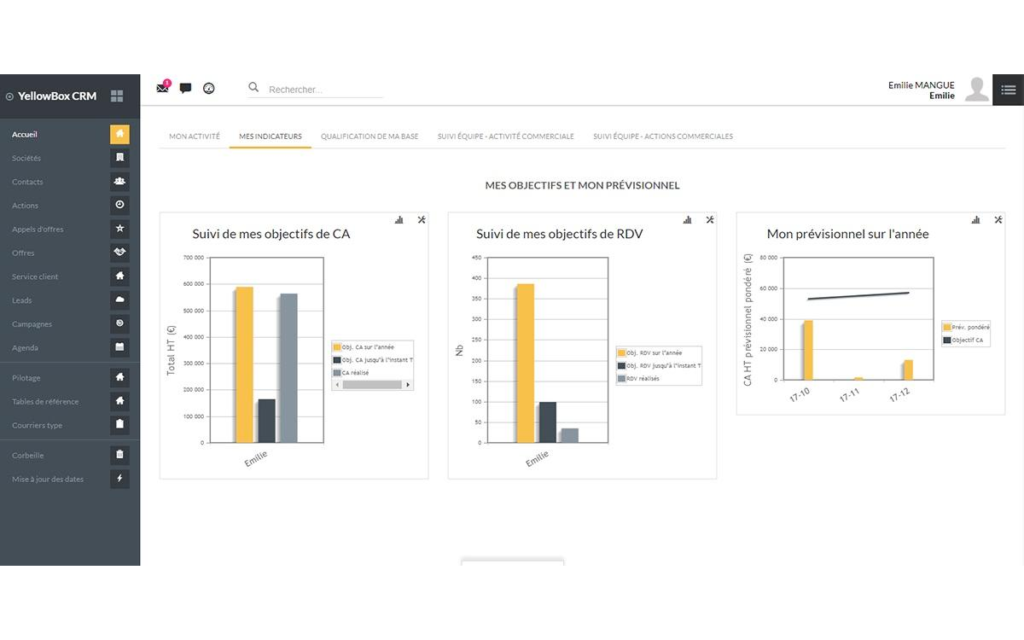Open Offres in the sidebar
1024x640 pixels.
pyautogui.click(x=23, y=253)
